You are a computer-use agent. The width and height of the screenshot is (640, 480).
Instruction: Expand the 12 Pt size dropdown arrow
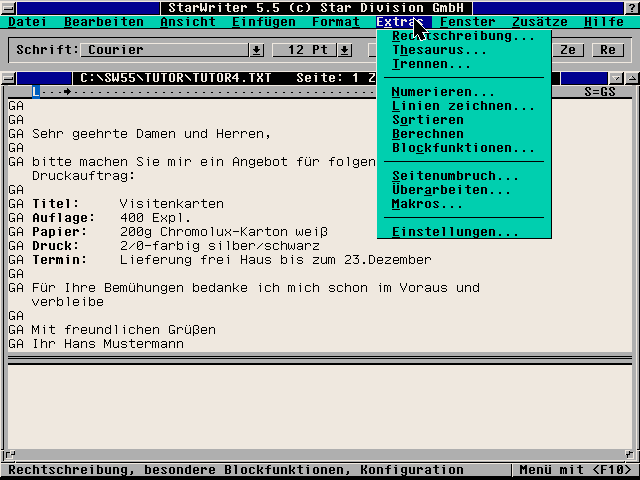coord(345,50)
